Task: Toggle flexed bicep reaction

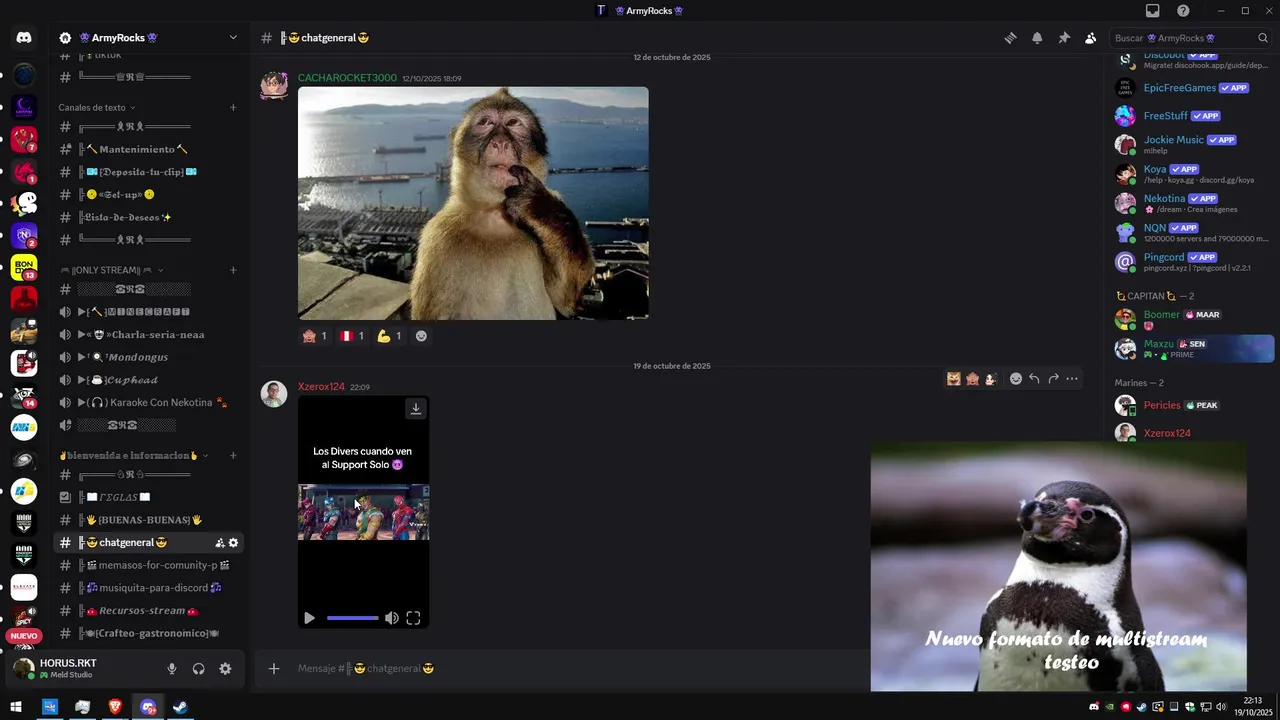Action: 389,336
